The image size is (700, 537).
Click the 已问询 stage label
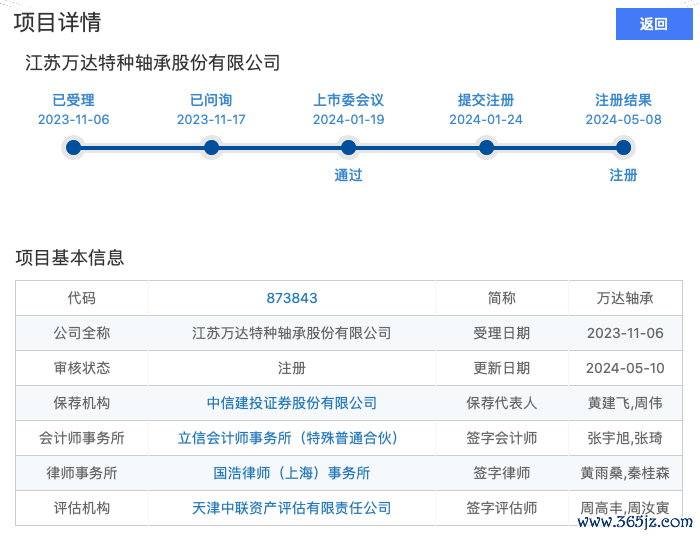coord(211,100)
